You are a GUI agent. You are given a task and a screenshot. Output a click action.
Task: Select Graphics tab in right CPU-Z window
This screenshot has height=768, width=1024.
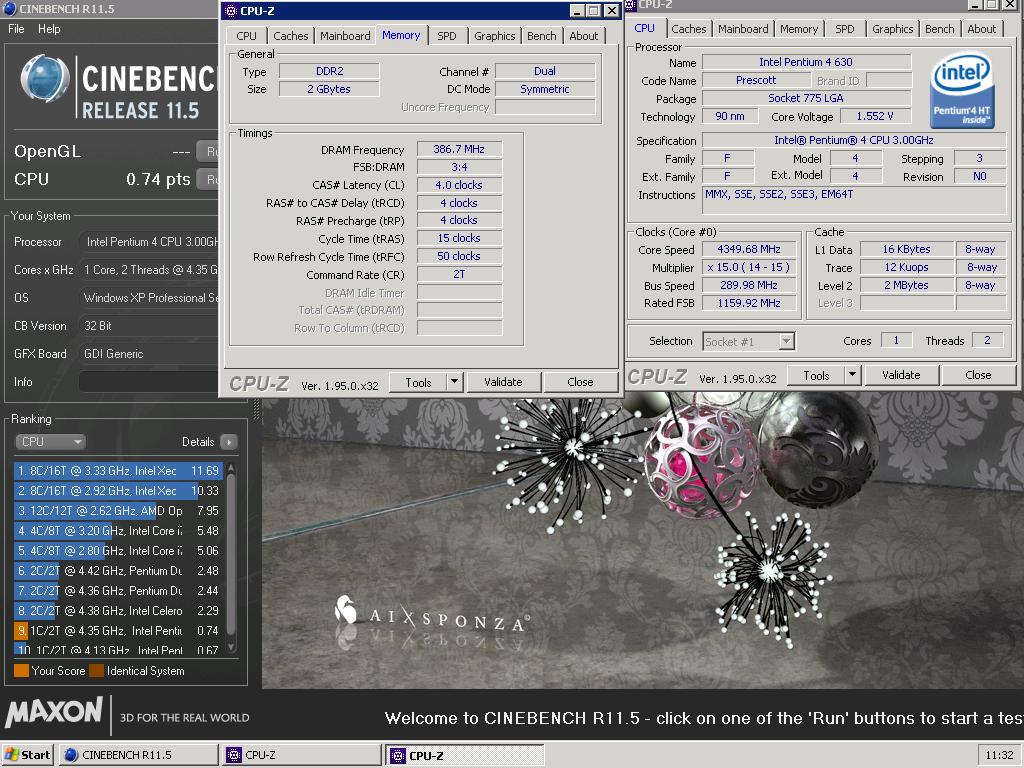click(x=893, y=29)
